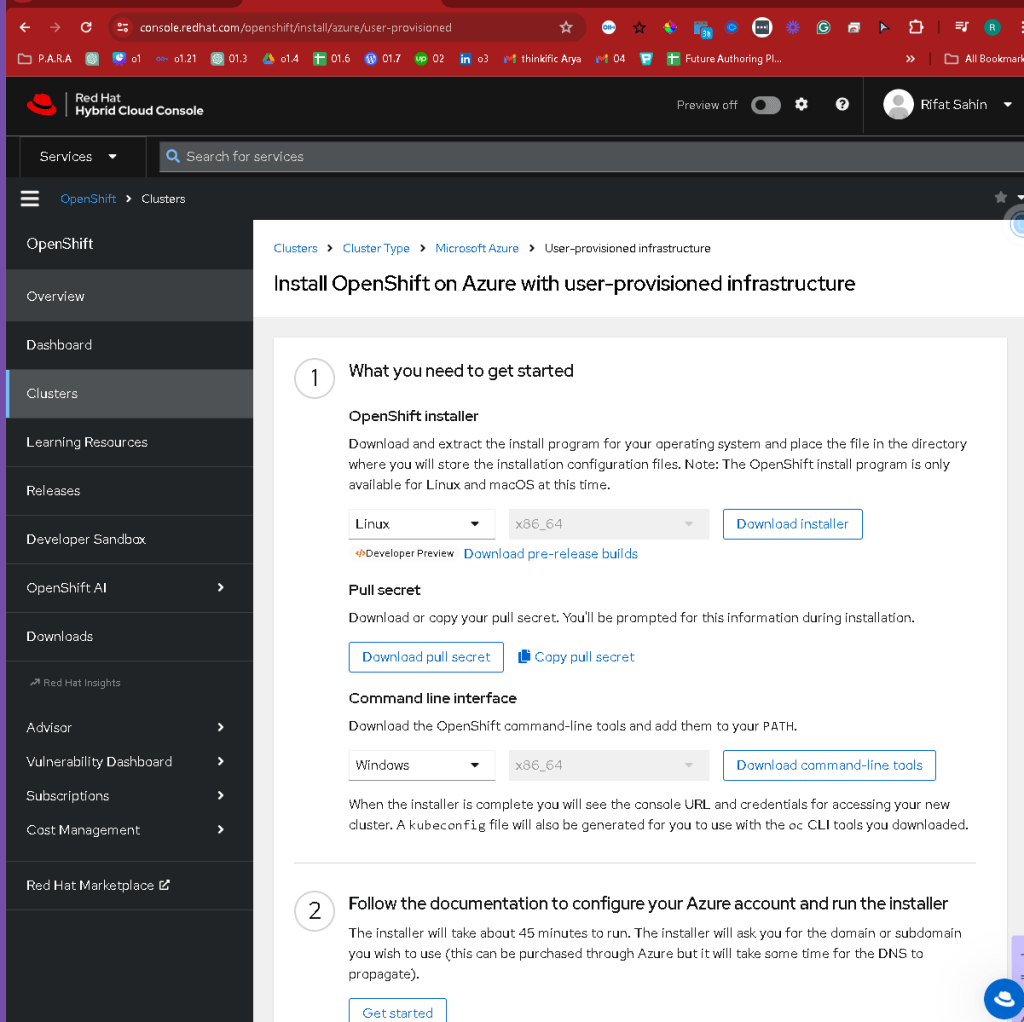The image size is (1024, 1022).
Task: Click the Clusters breadcrumb link
Action: coord(295,248)
